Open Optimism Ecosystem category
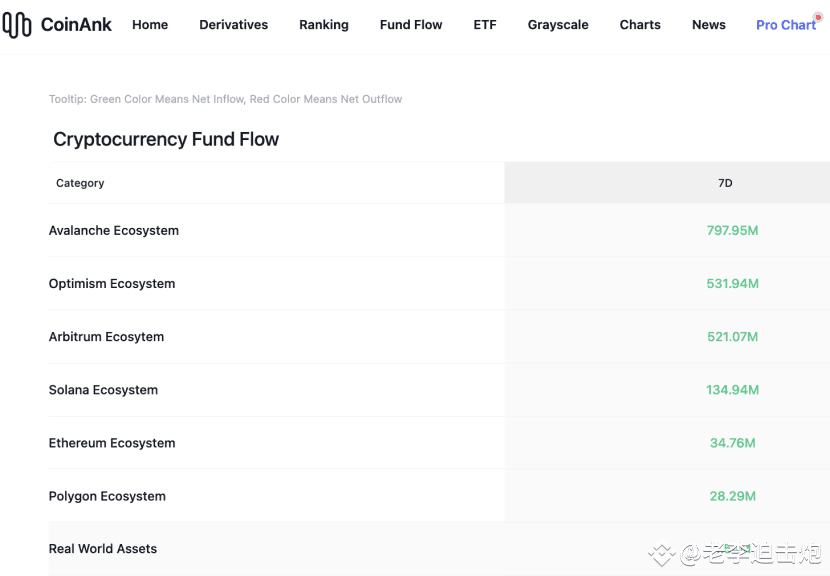830x576 pixels. coord(112,283)
